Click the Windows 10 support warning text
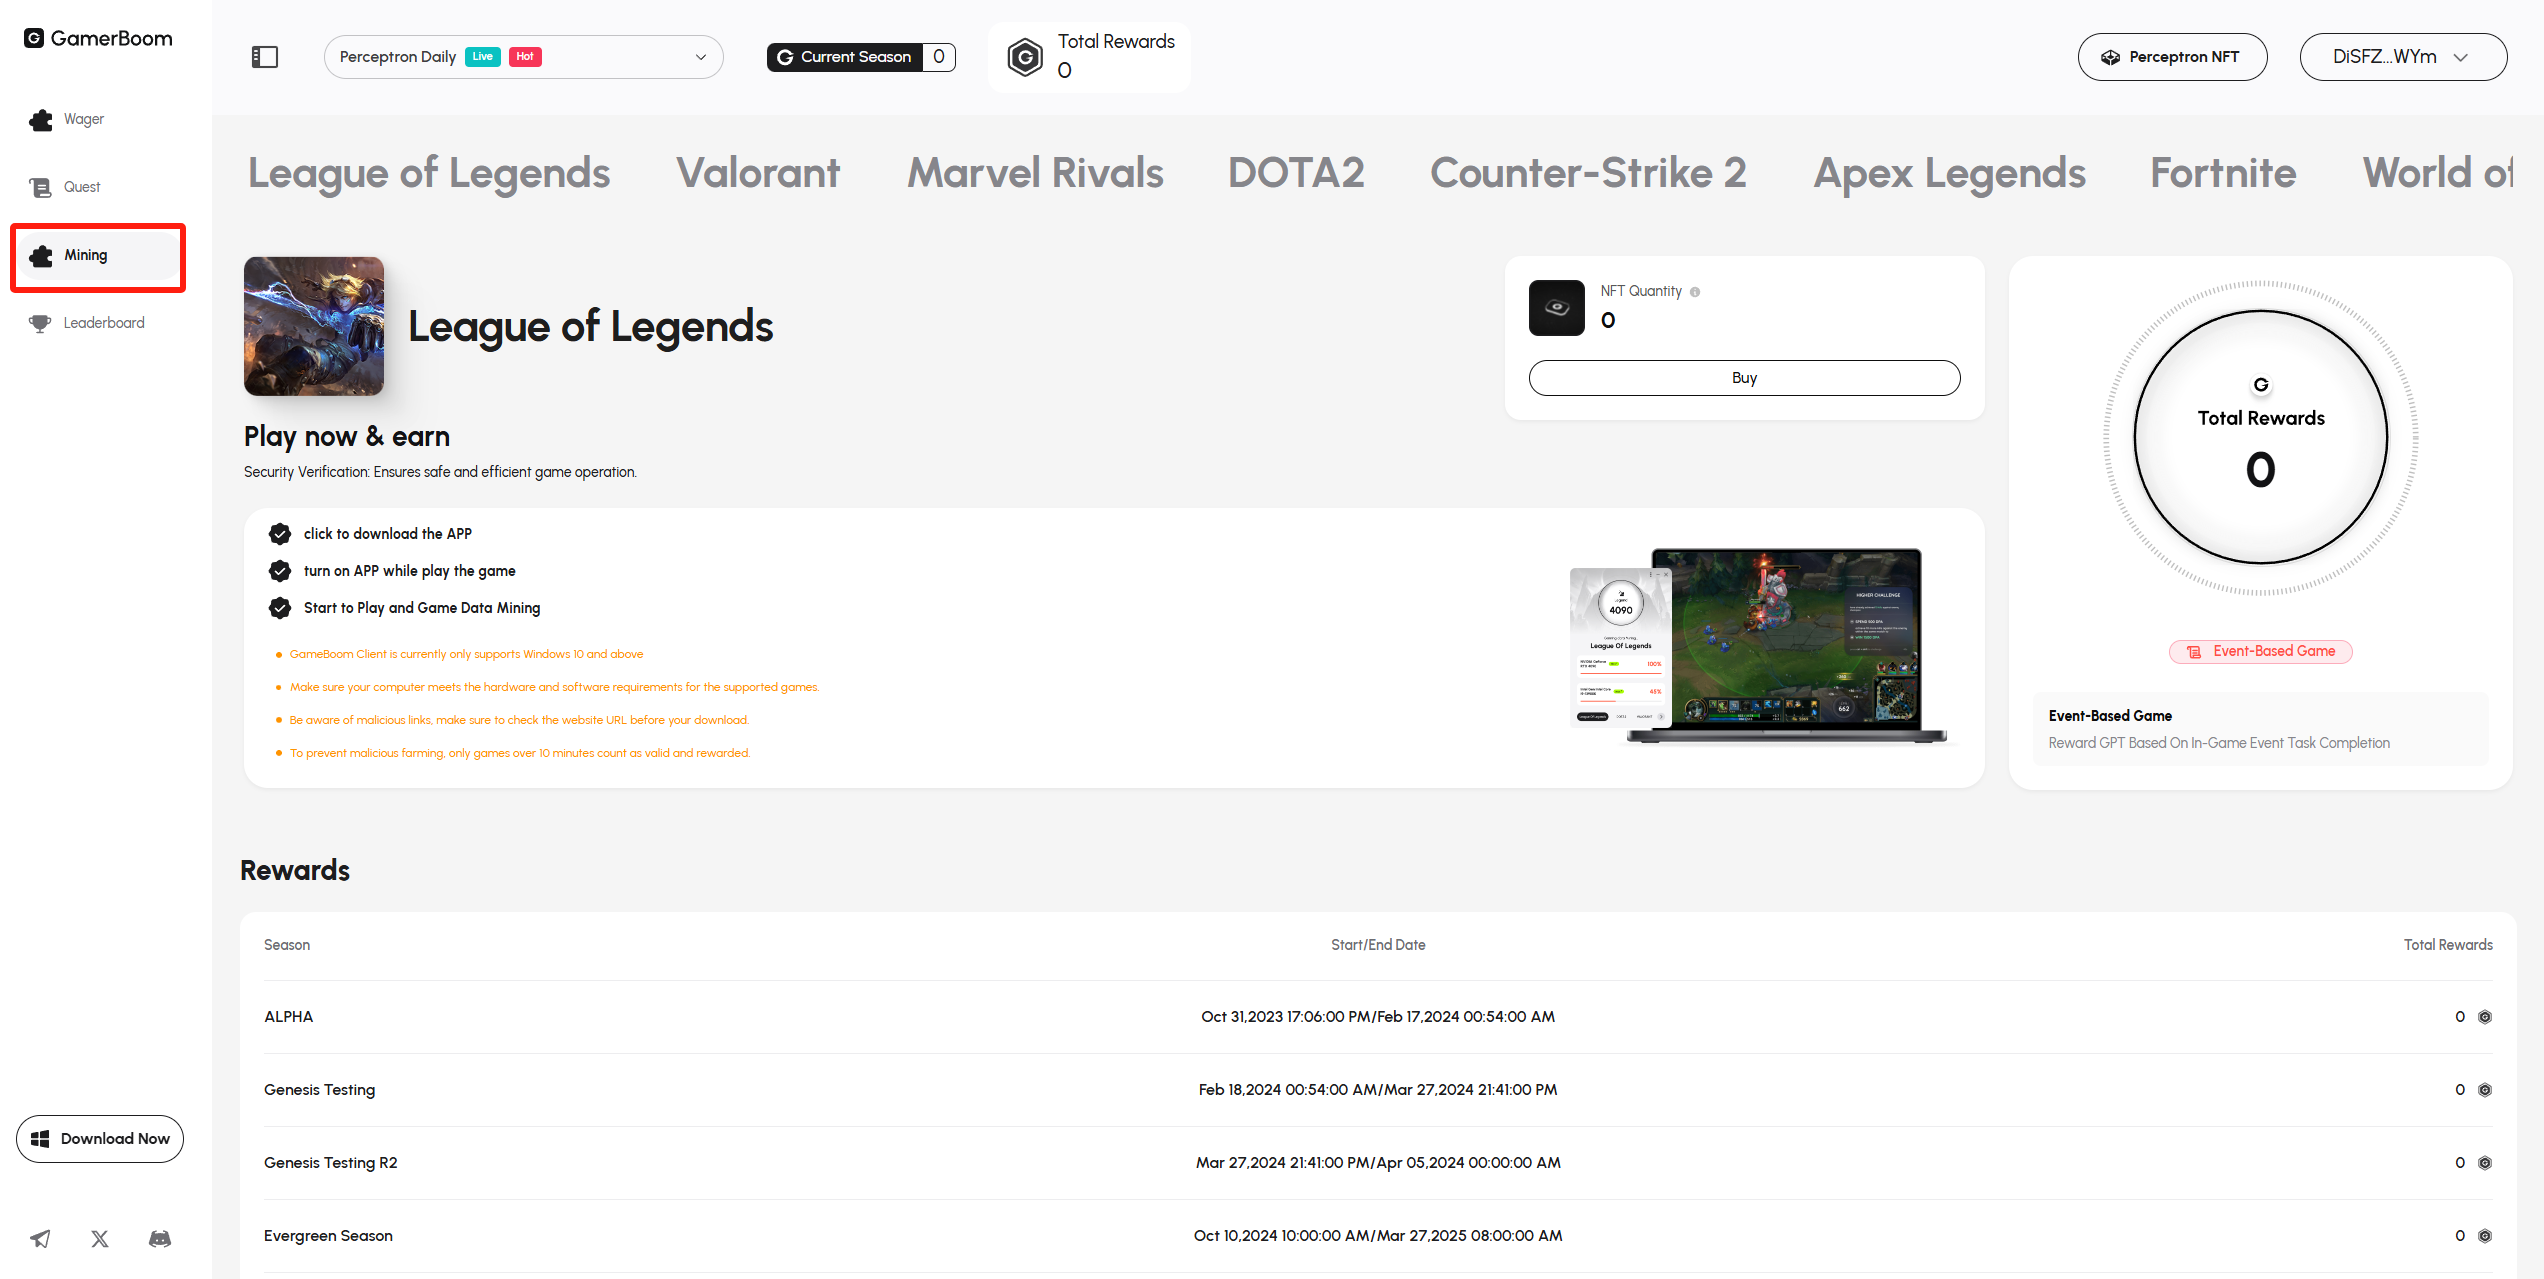The width and height of the screenshot is (2544, 1279). (467, 654)
